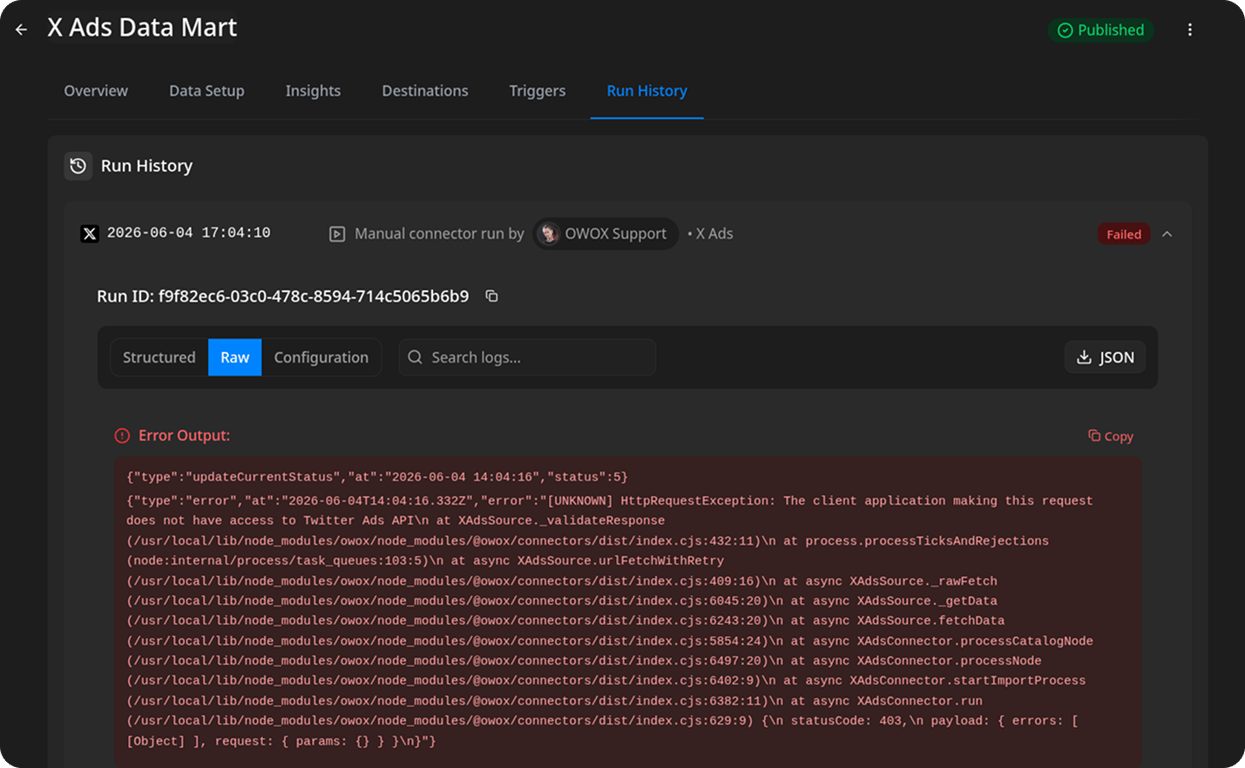Click the manual run play icon
This screenshot has height=768, width=1245.
pos(337,234)
